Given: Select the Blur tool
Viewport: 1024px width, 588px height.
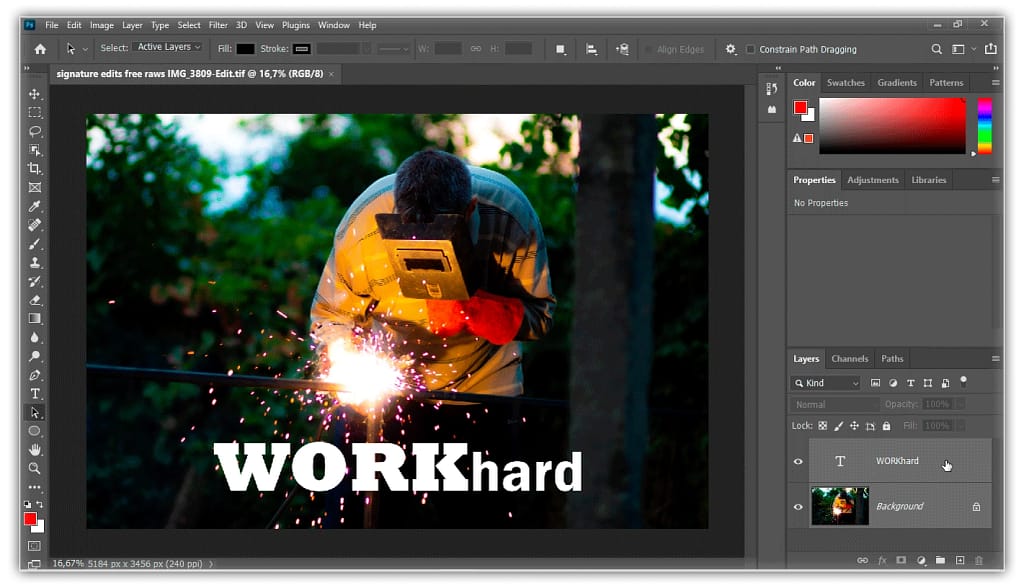Looking at the screenshot, I should (35, 338).
